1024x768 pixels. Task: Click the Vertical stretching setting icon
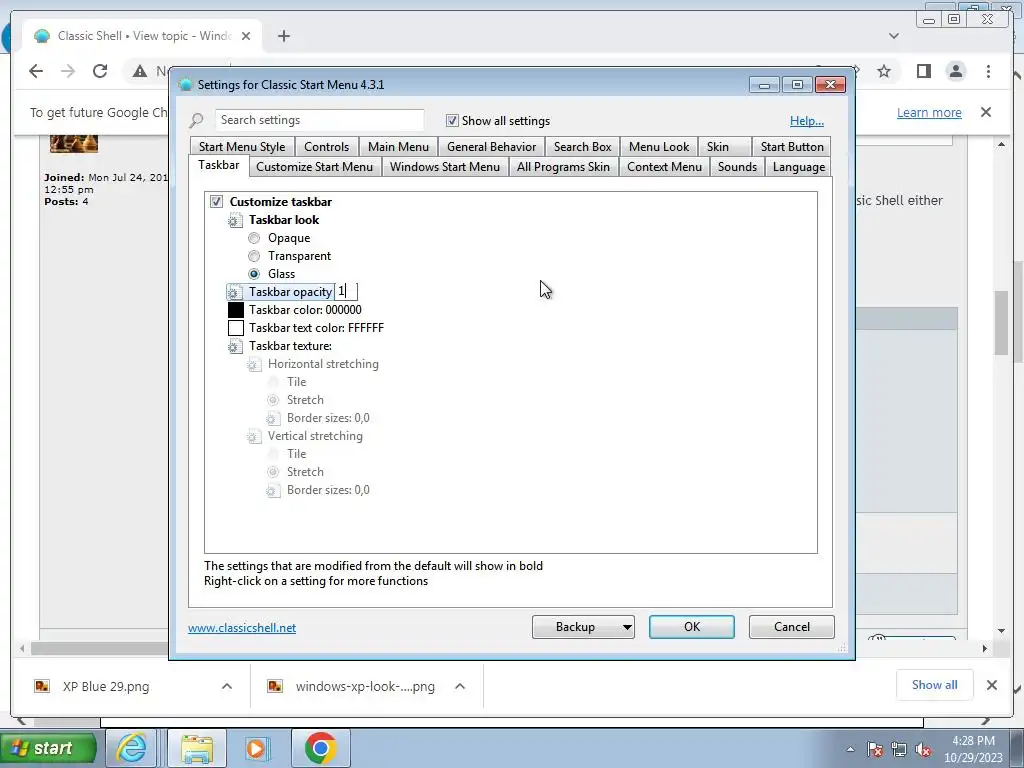254,436
